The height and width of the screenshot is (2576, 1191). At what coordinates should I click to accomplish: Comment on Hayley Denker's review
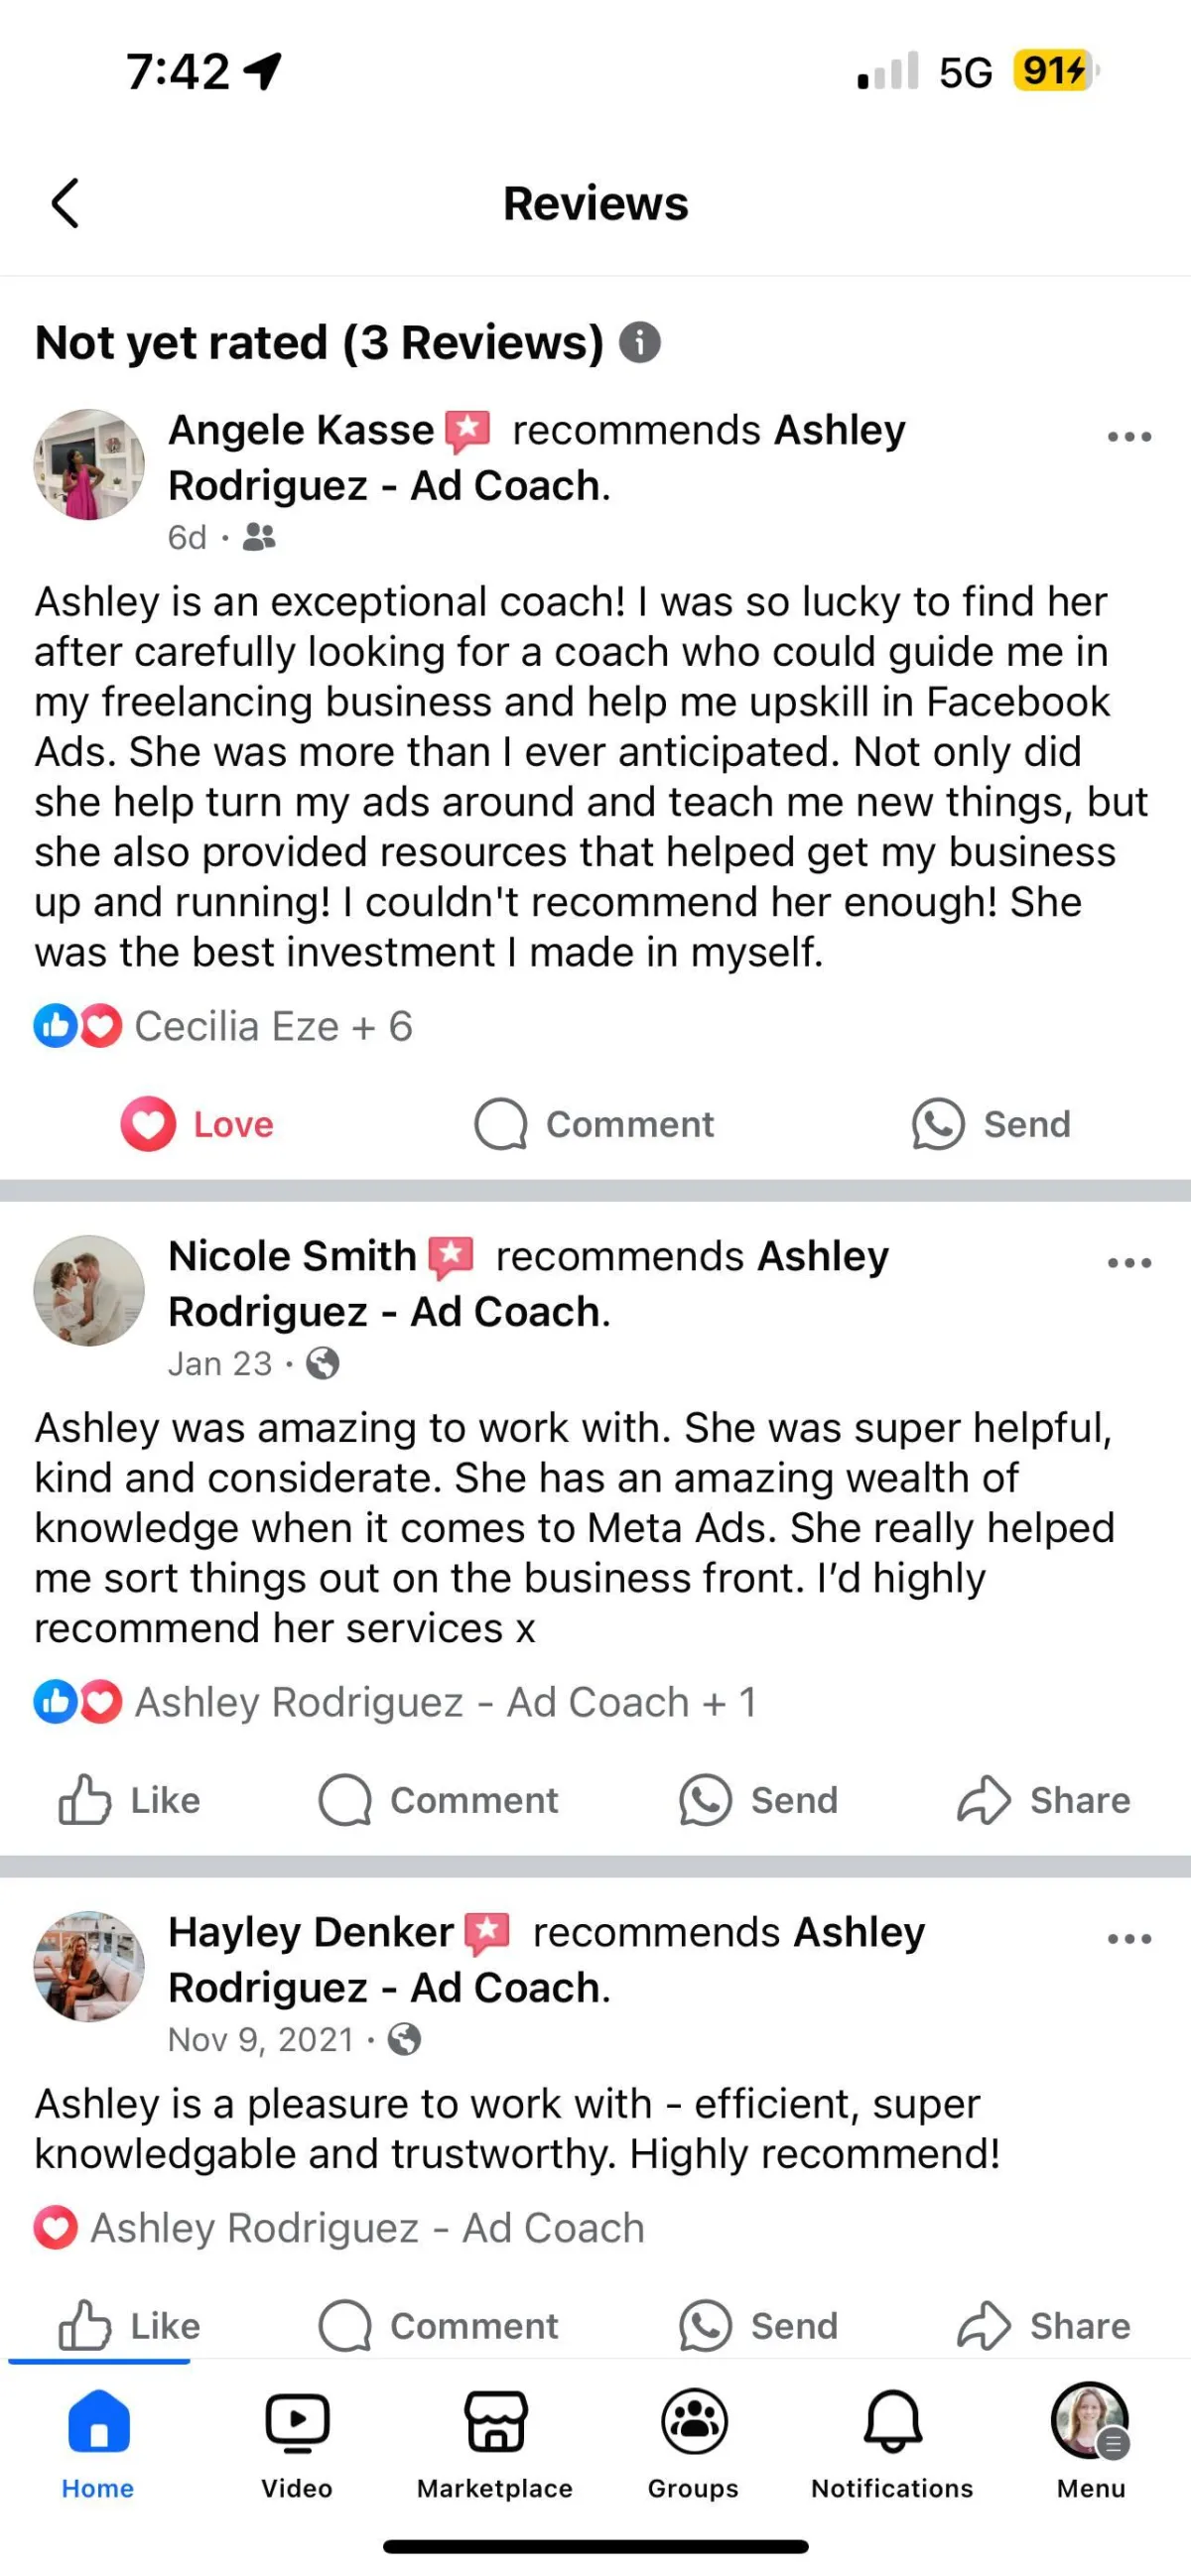tap(438, 2326)
